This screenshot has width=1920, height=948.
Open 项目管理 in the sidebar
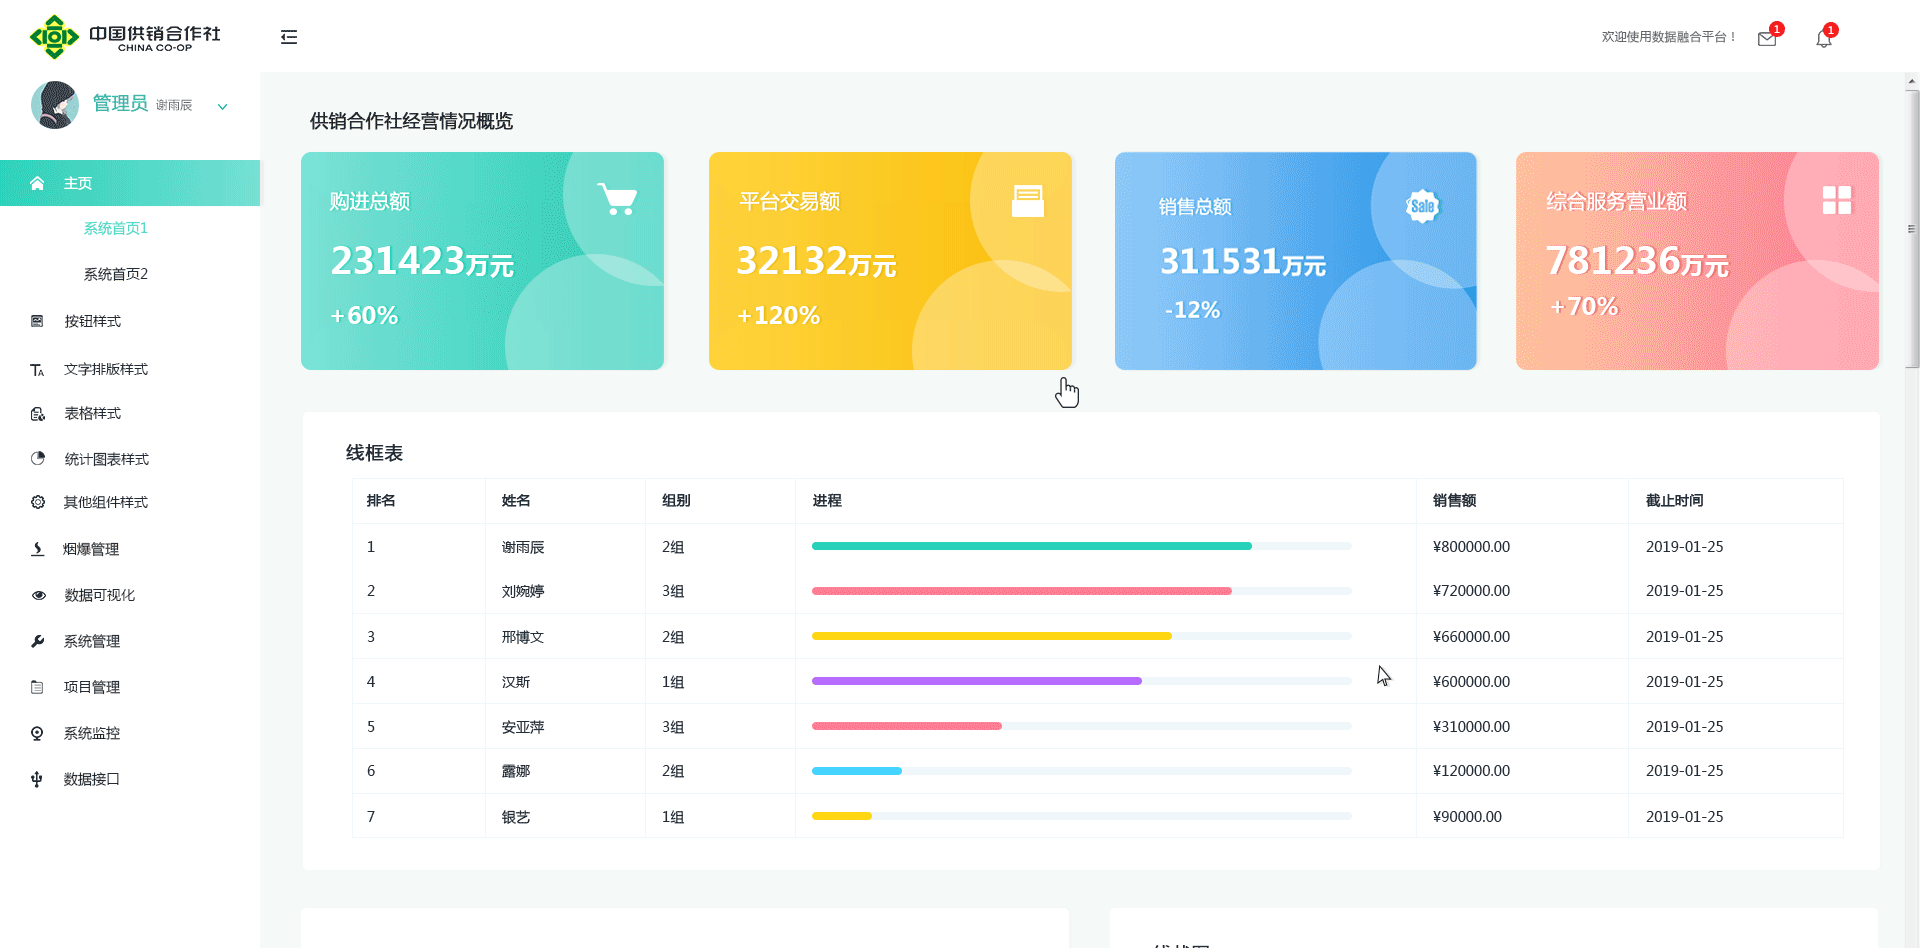click(x=92, y=687)
